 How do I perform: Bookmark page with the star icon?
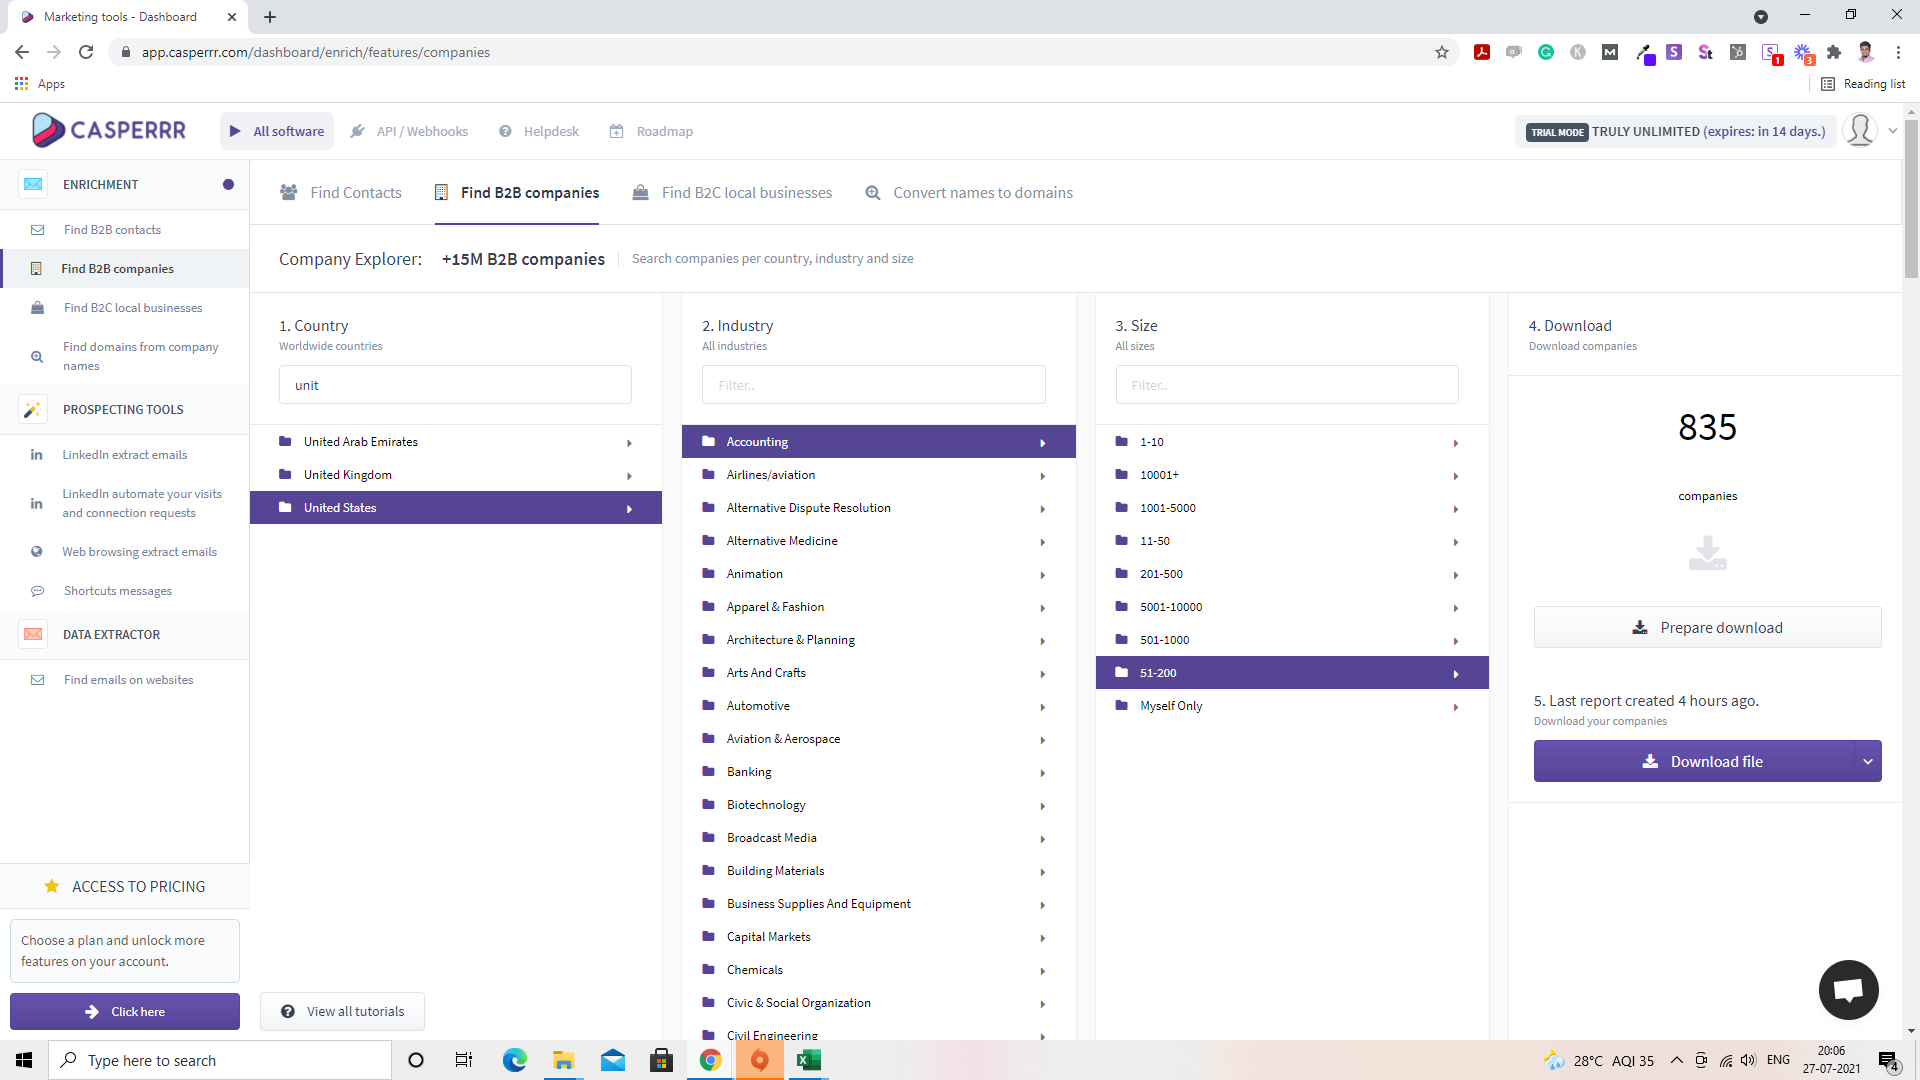coord(1441,52)
